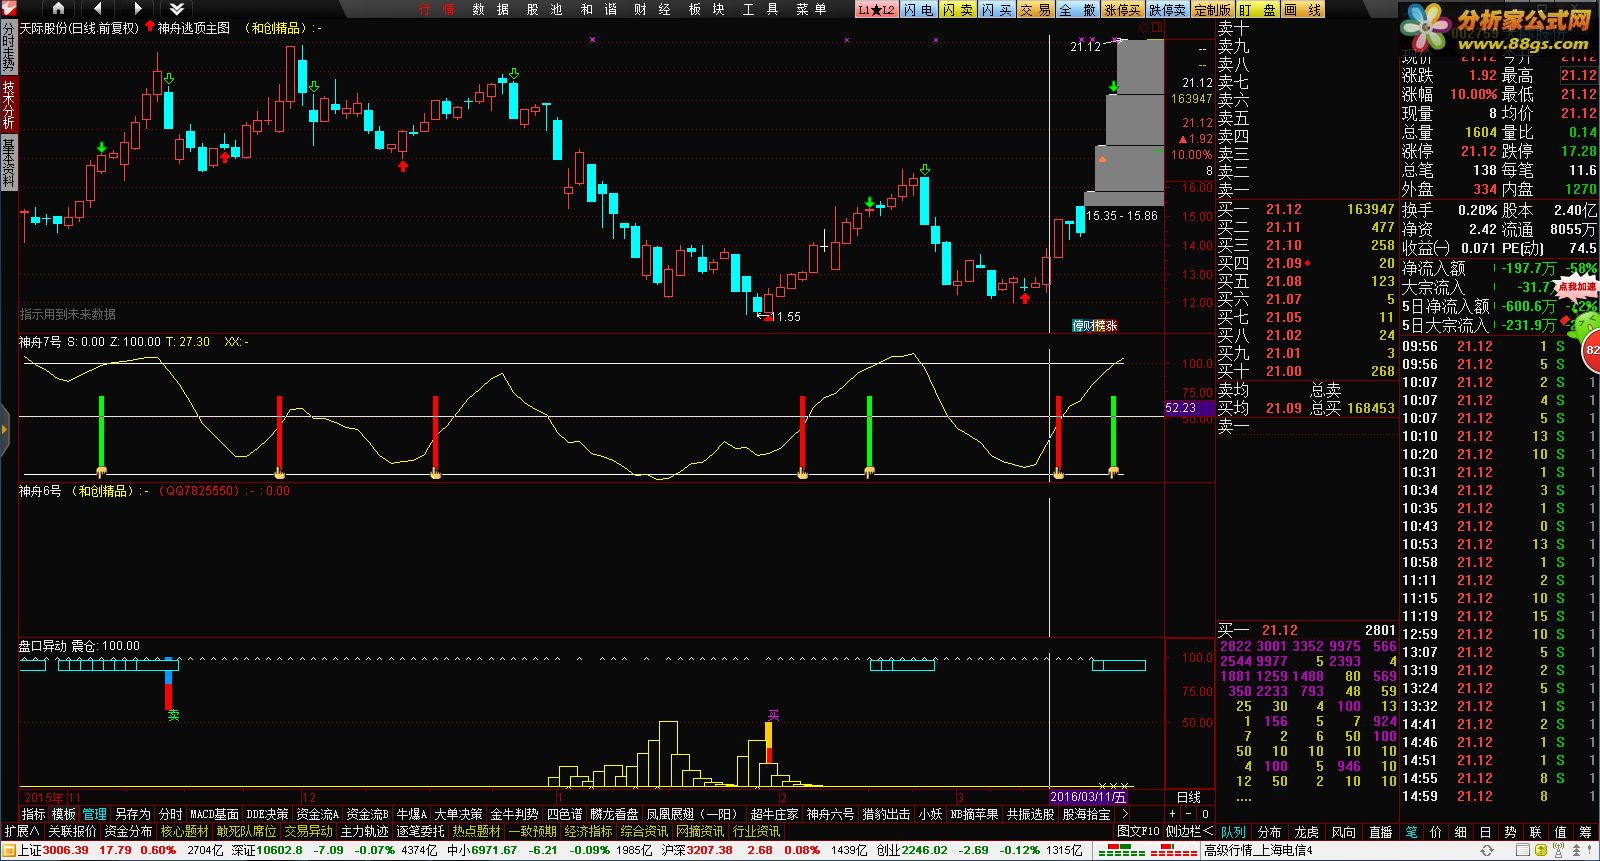Screen dimensions: 1600x861
Task: Switch to the 直播 live tab
Action: [x=1380, y=831]
